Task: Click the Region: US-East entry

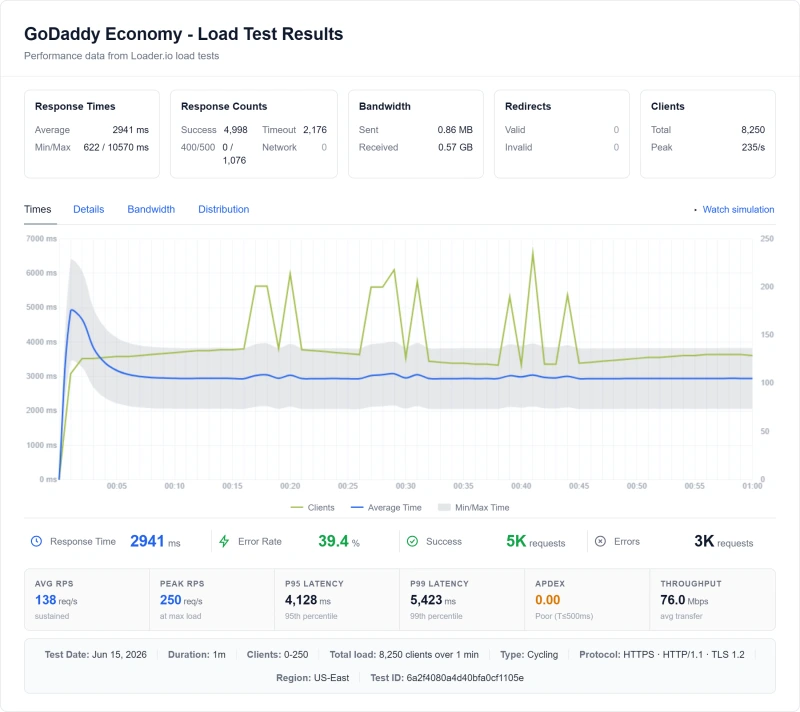Action: click(313, 678)
